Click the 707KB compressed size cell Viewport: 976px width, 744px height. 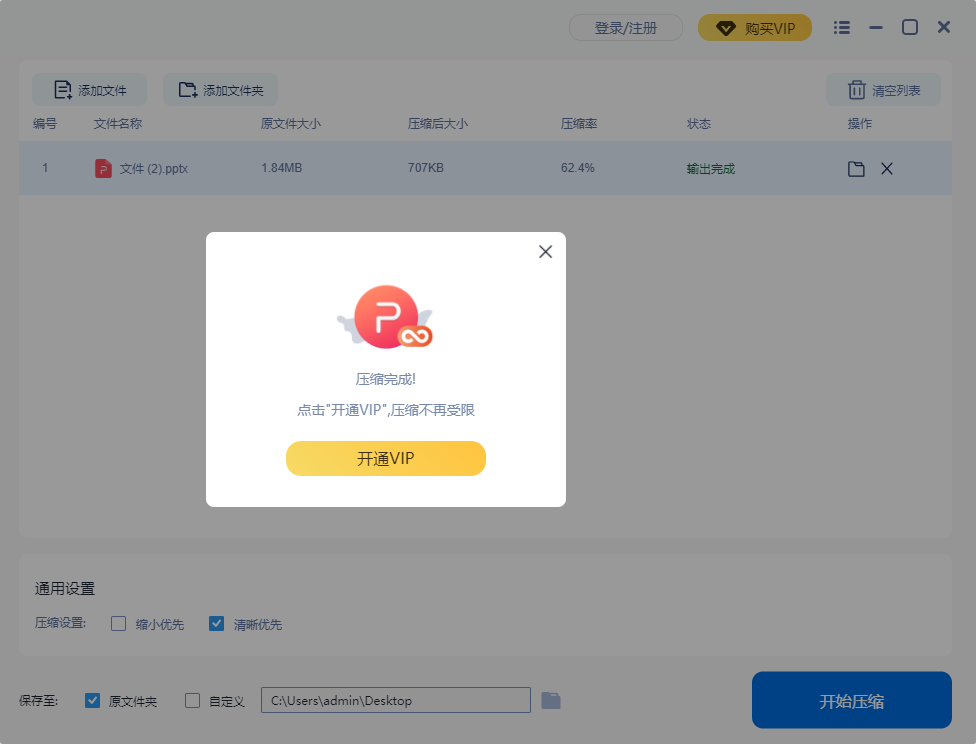tap(426, 168)
